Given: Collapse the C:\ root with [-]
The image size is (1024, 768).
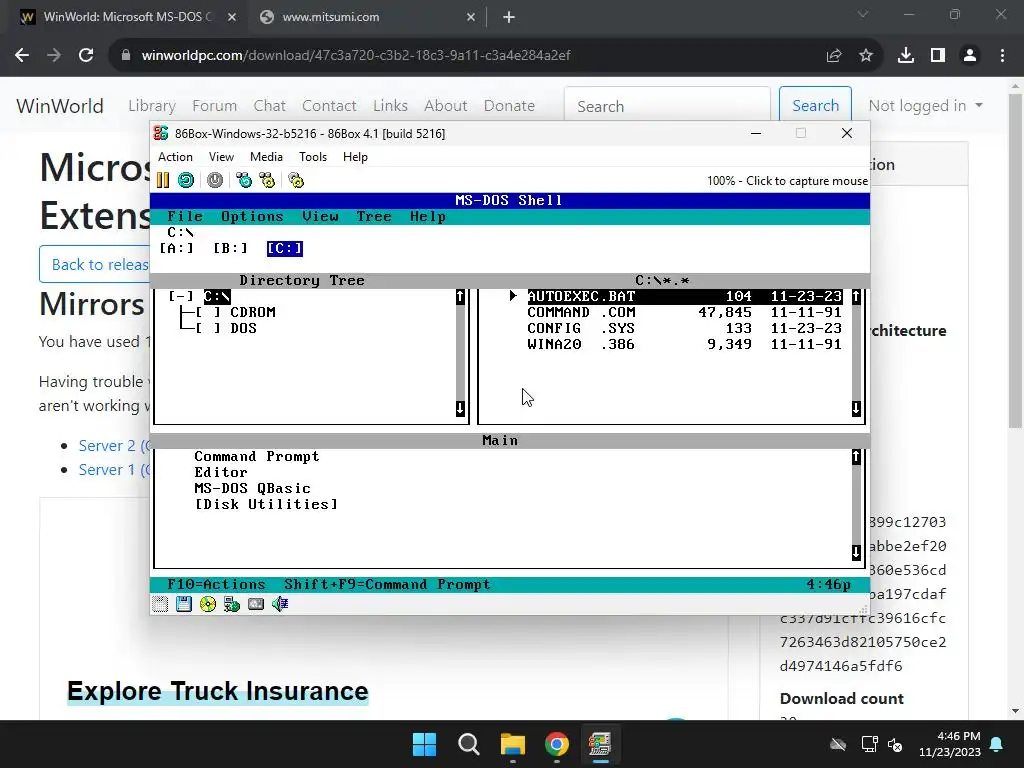Looking at the screenshot, I should tap(181, 296).
